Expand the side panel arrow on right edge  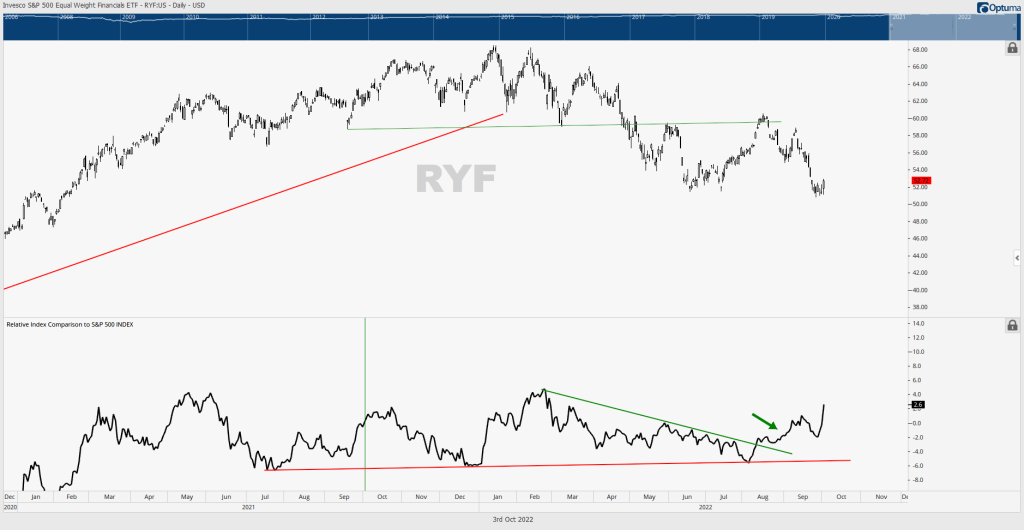coord(1017,258)
